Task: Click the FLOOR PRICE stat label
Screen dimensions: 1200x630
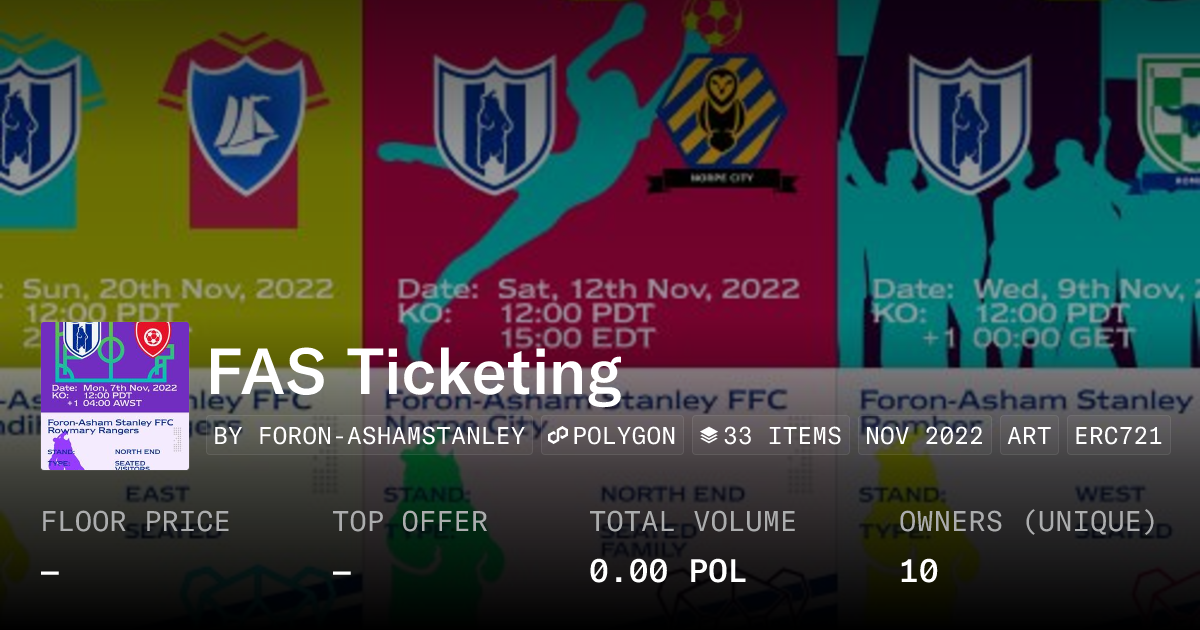Action: pyautogui.click(x=135, y=521)
